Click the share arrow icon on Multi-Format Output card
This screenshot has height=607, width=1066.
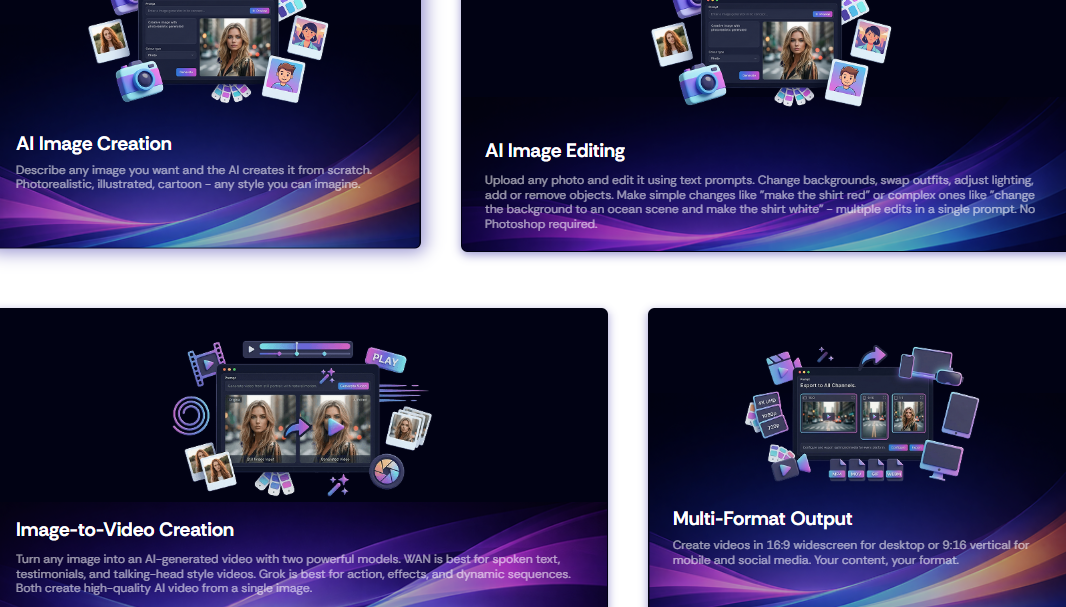click(873, 355)
